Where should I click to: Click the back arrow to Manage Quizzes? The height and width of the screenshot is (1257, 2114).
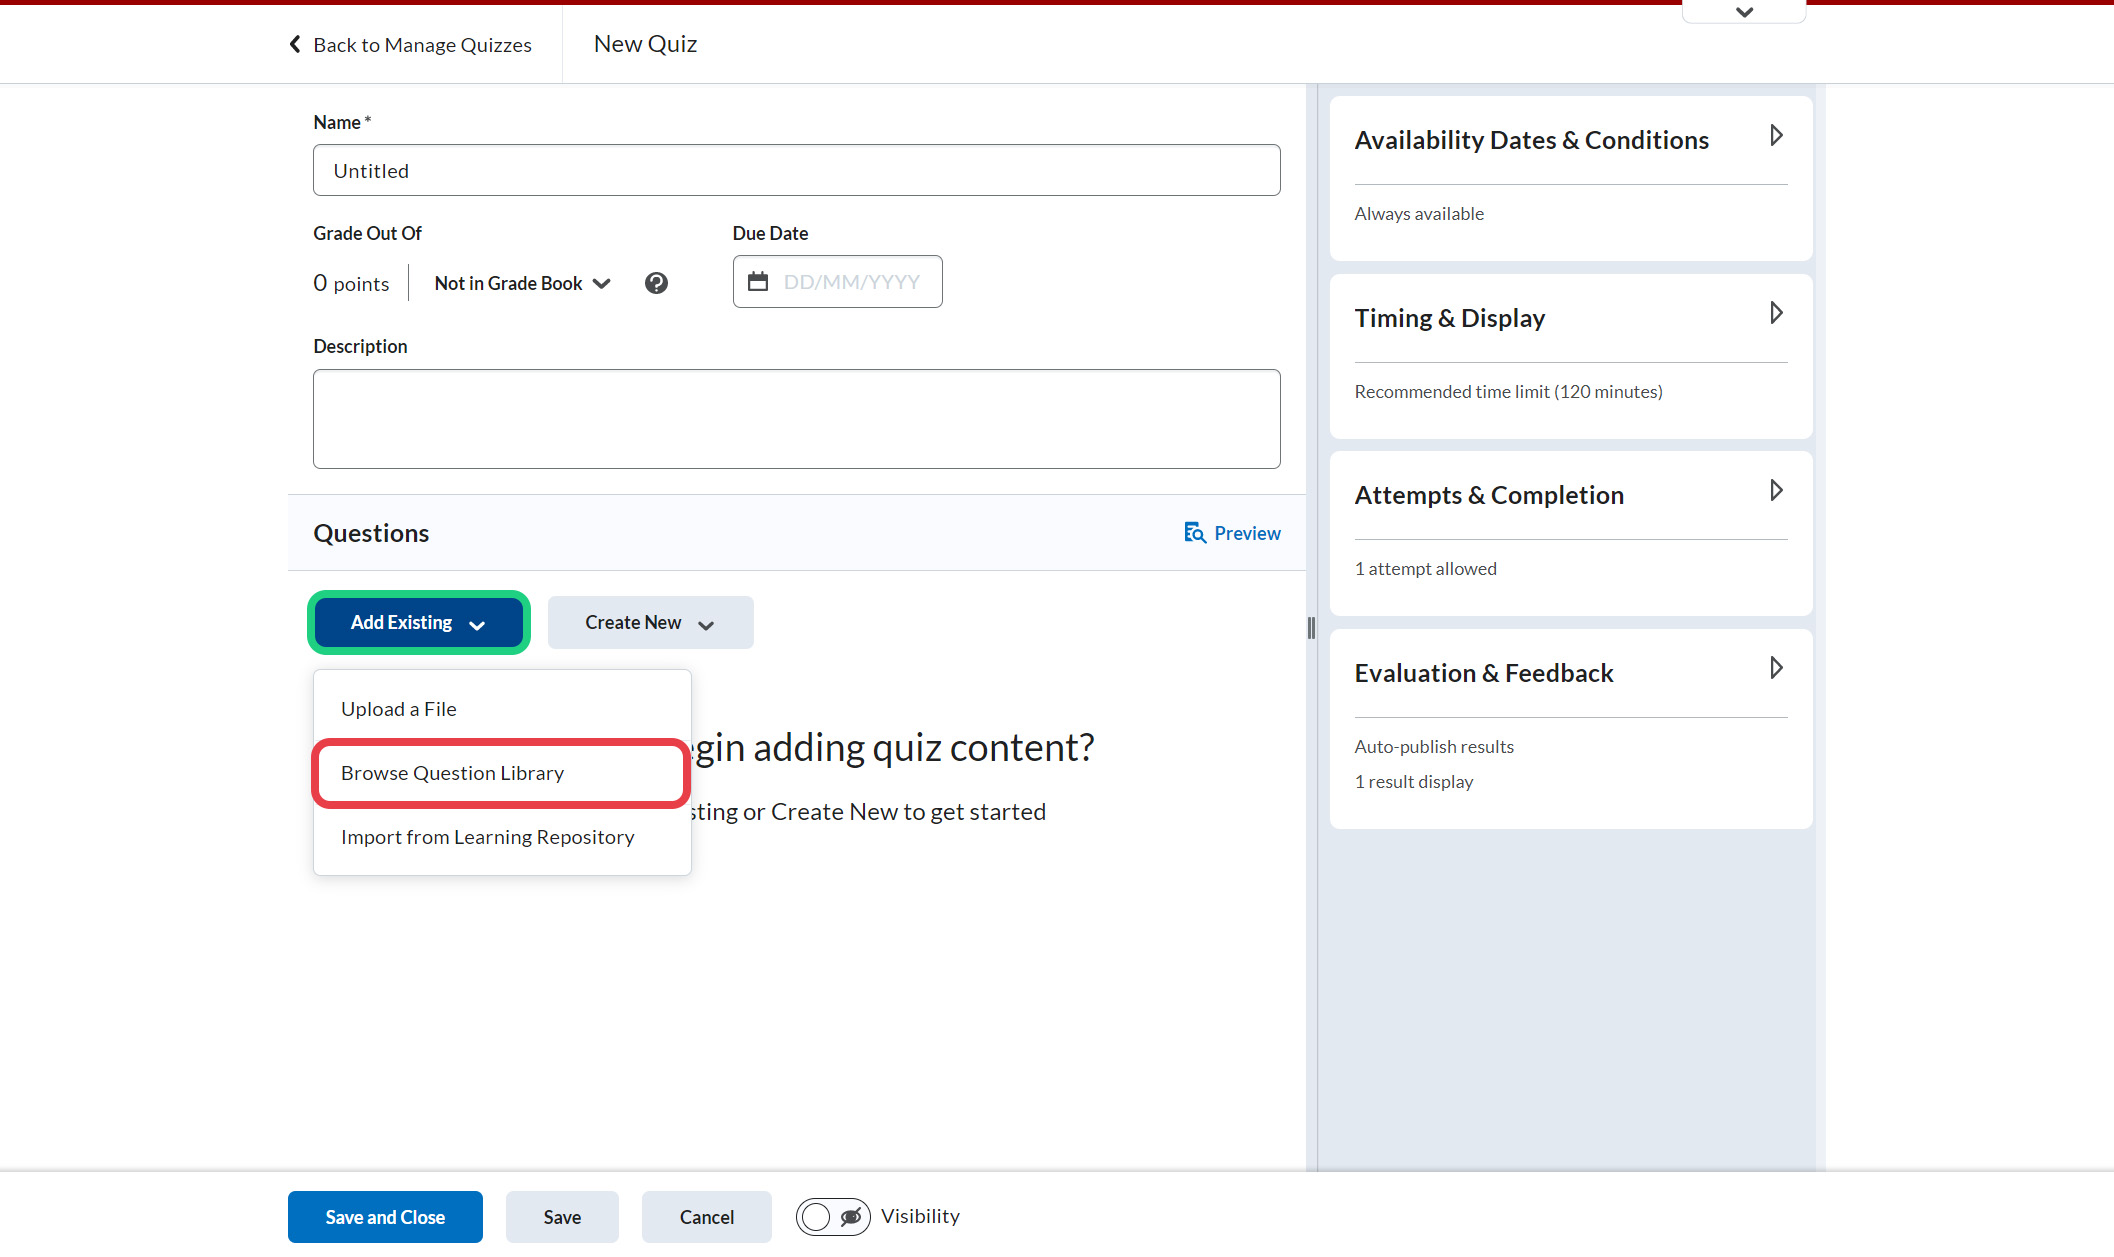tap(295, 44)
